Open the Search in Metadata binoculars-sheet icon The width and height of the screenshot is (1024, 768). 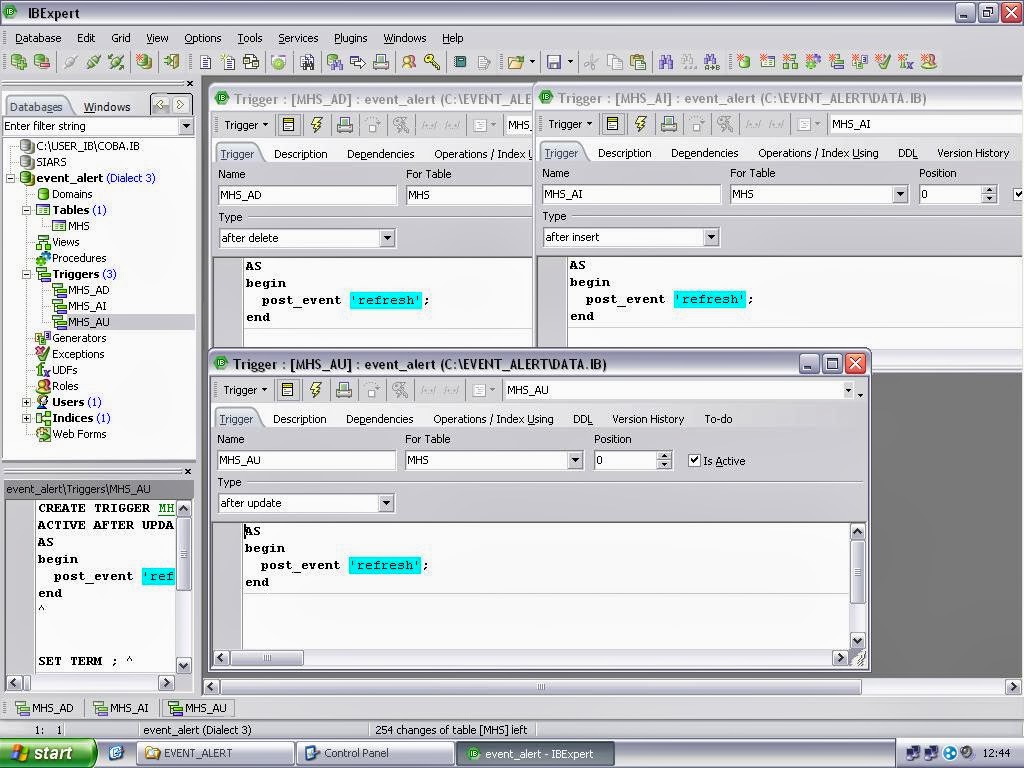pyautogui.click(x=307, y=62)
